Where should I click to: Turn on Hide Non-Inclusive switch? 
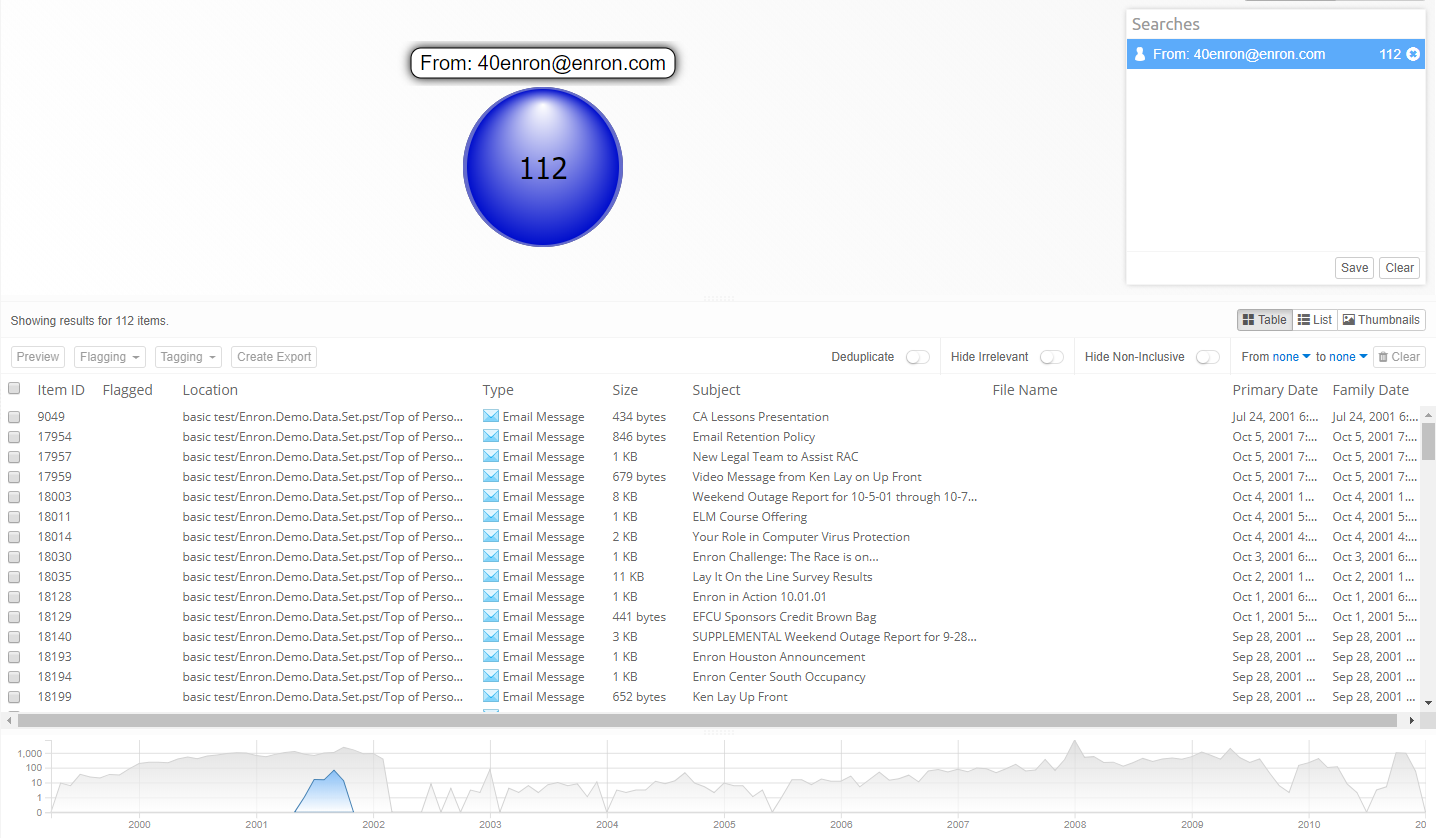pos(1207,357)
